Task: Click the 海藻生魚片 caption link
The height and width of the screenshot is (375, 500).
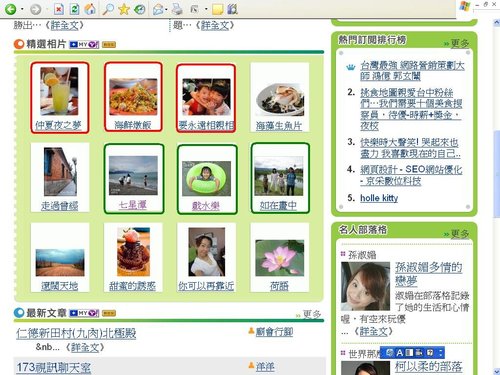Action: click(x=279, y=126)
